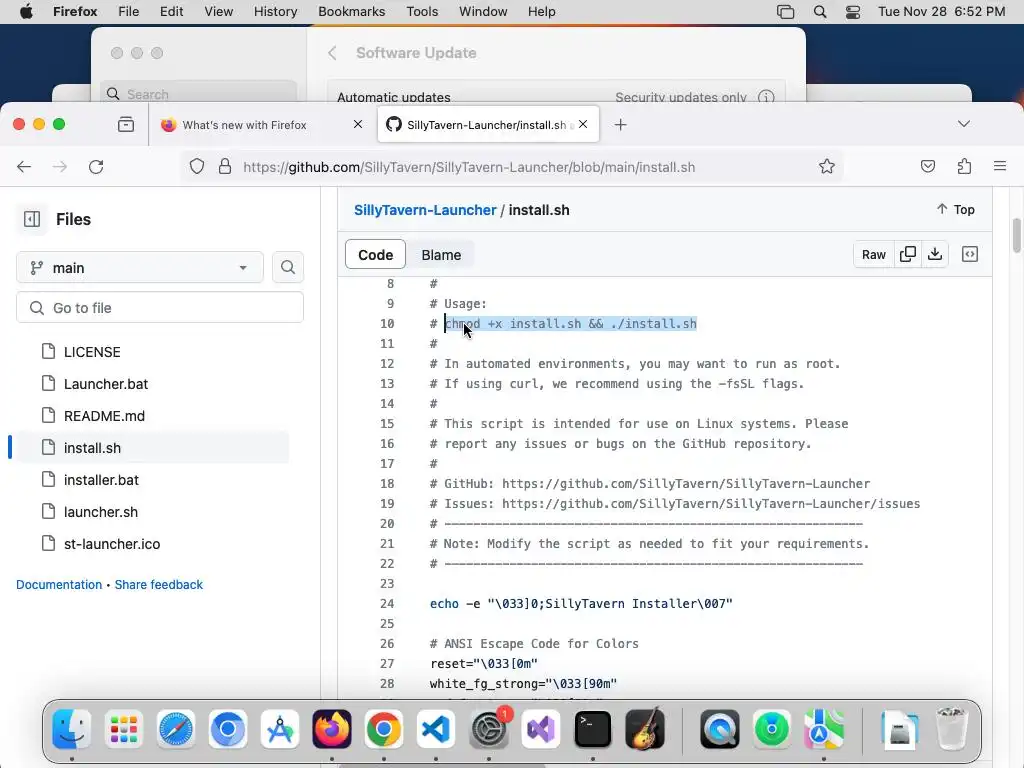Collapse the Files tree side panel
Screen dimensions: 1024x768
(x=32, y=219)
